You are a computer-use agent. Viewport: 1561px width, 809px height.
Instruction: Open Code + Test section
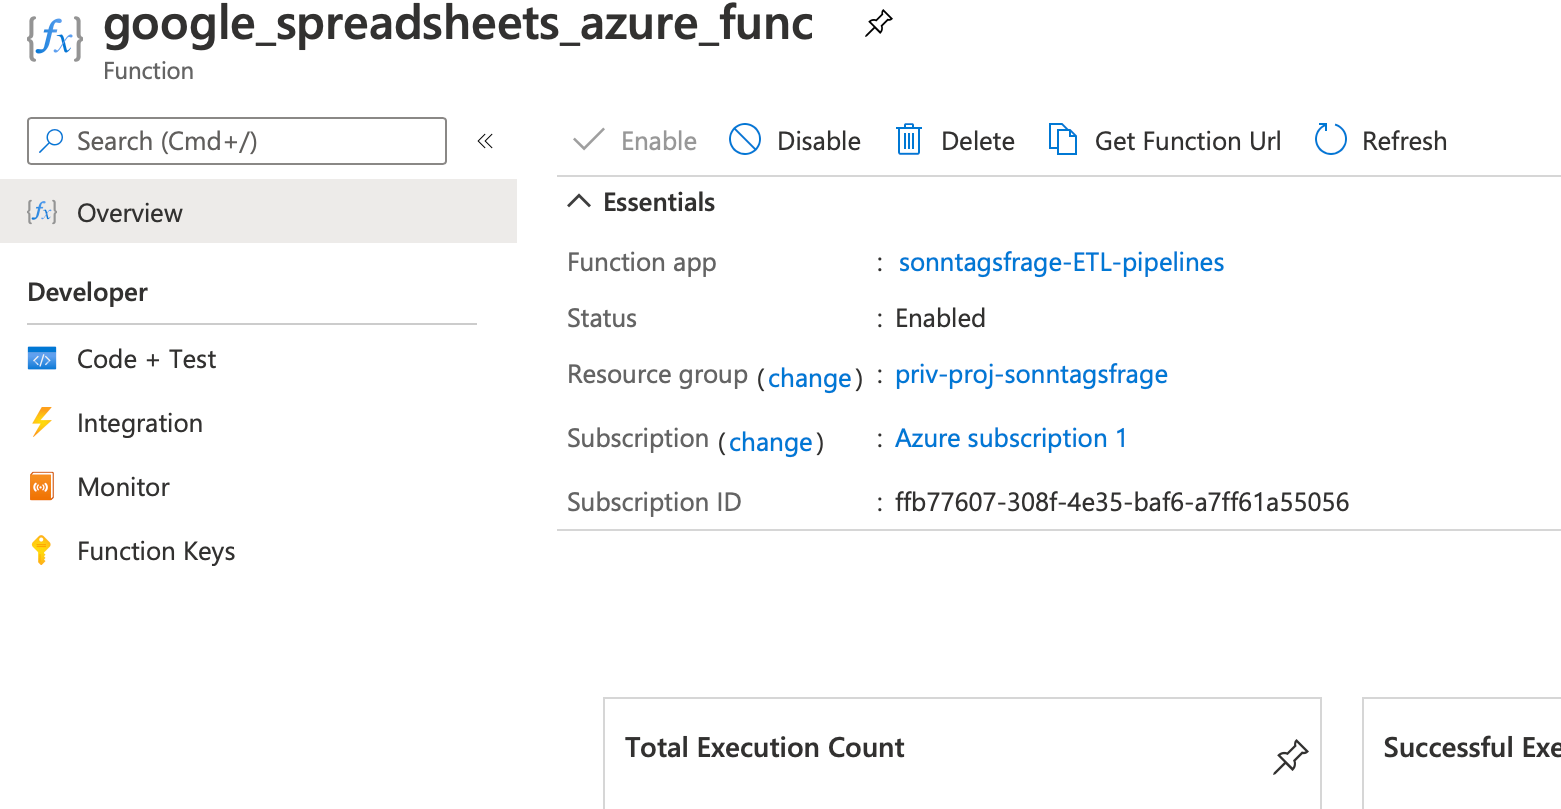pos(146,359)
